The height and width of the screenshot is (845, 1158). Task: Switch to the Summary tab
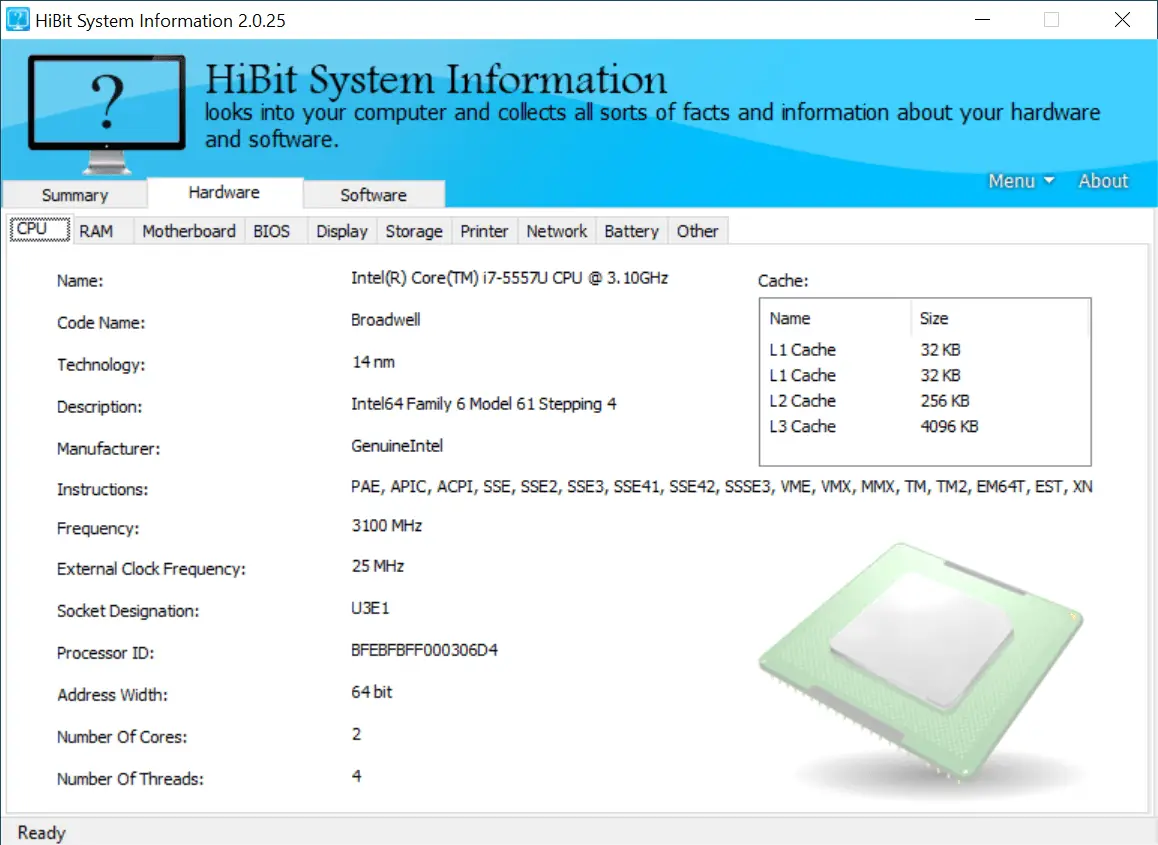75,195
